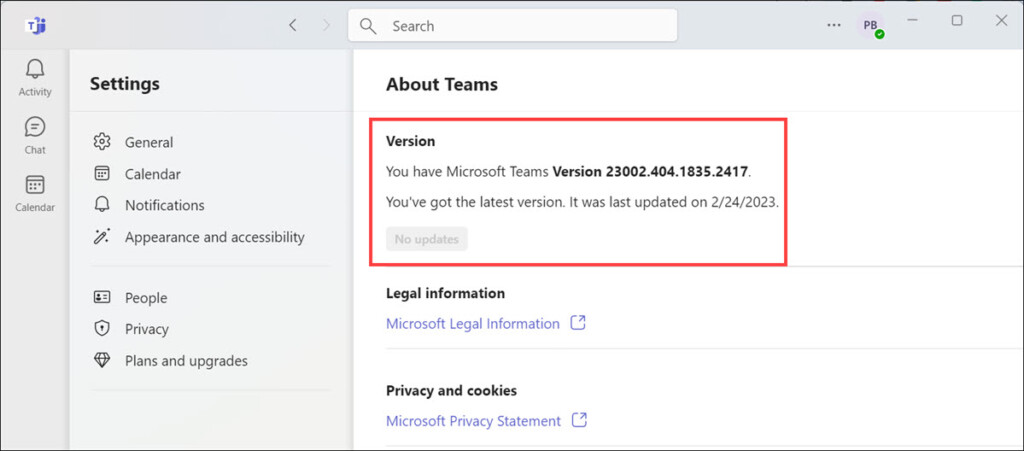Select General in Settings

pyautogui.click(x=148, y=142)
